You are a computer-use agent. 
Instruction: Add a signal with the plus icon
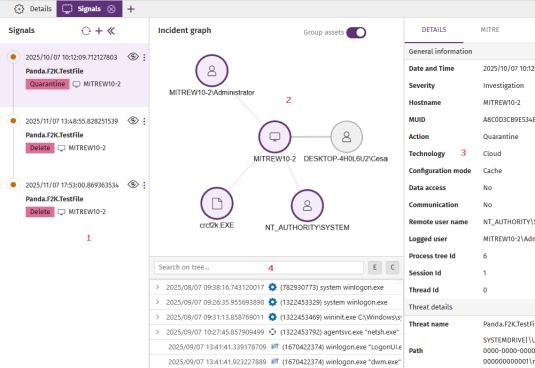(99, 31)
